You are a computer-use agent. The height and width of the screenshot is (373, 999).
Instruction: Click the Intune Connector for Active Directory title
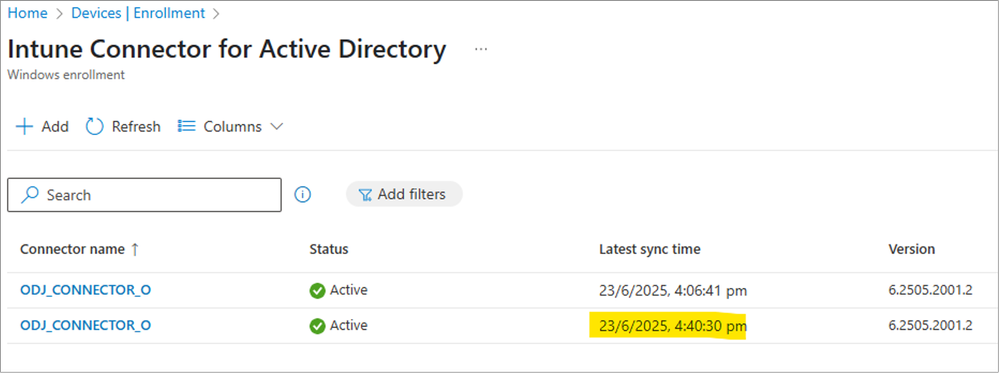(x=226, y=50)
